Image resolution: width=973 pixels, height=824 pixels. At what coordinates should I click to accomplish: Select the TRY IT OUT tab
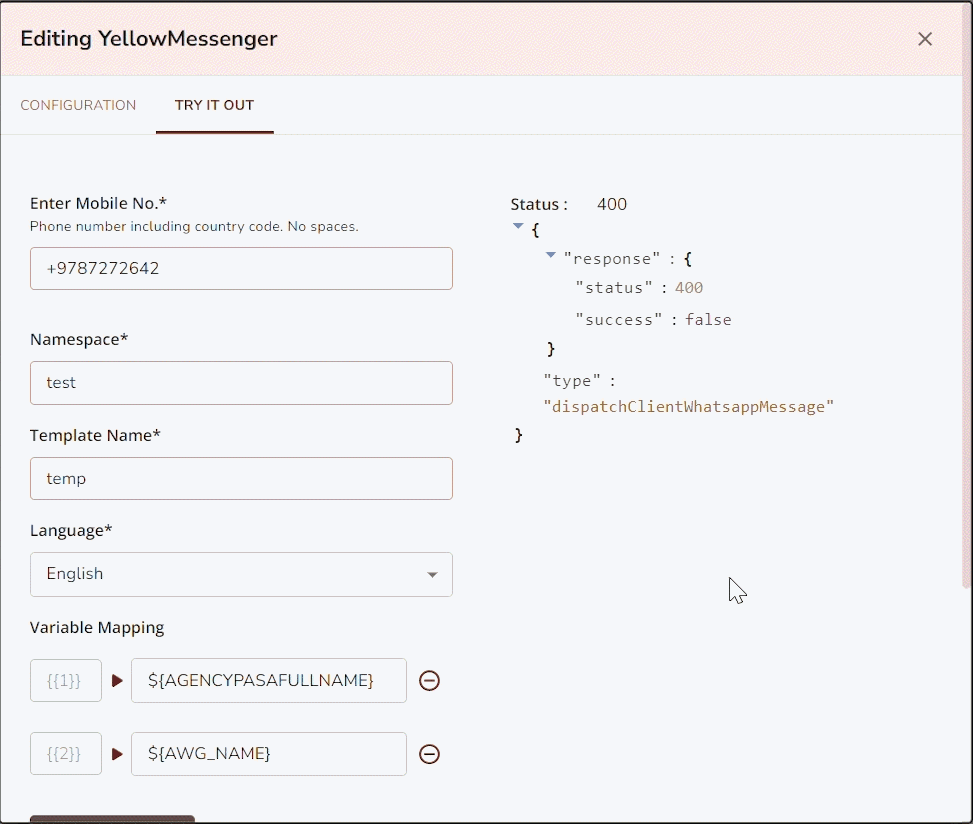click(x=214, y=105)
